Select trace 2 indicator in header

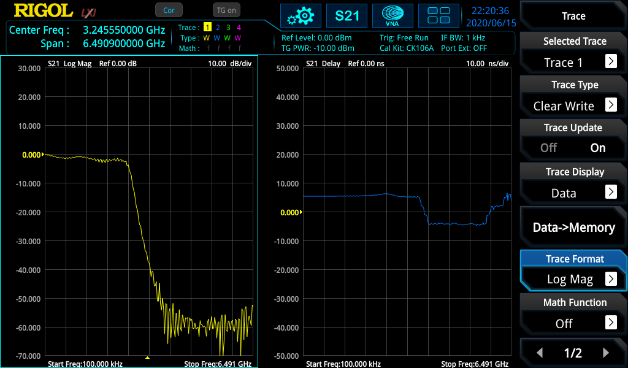[x=218, y=27]
